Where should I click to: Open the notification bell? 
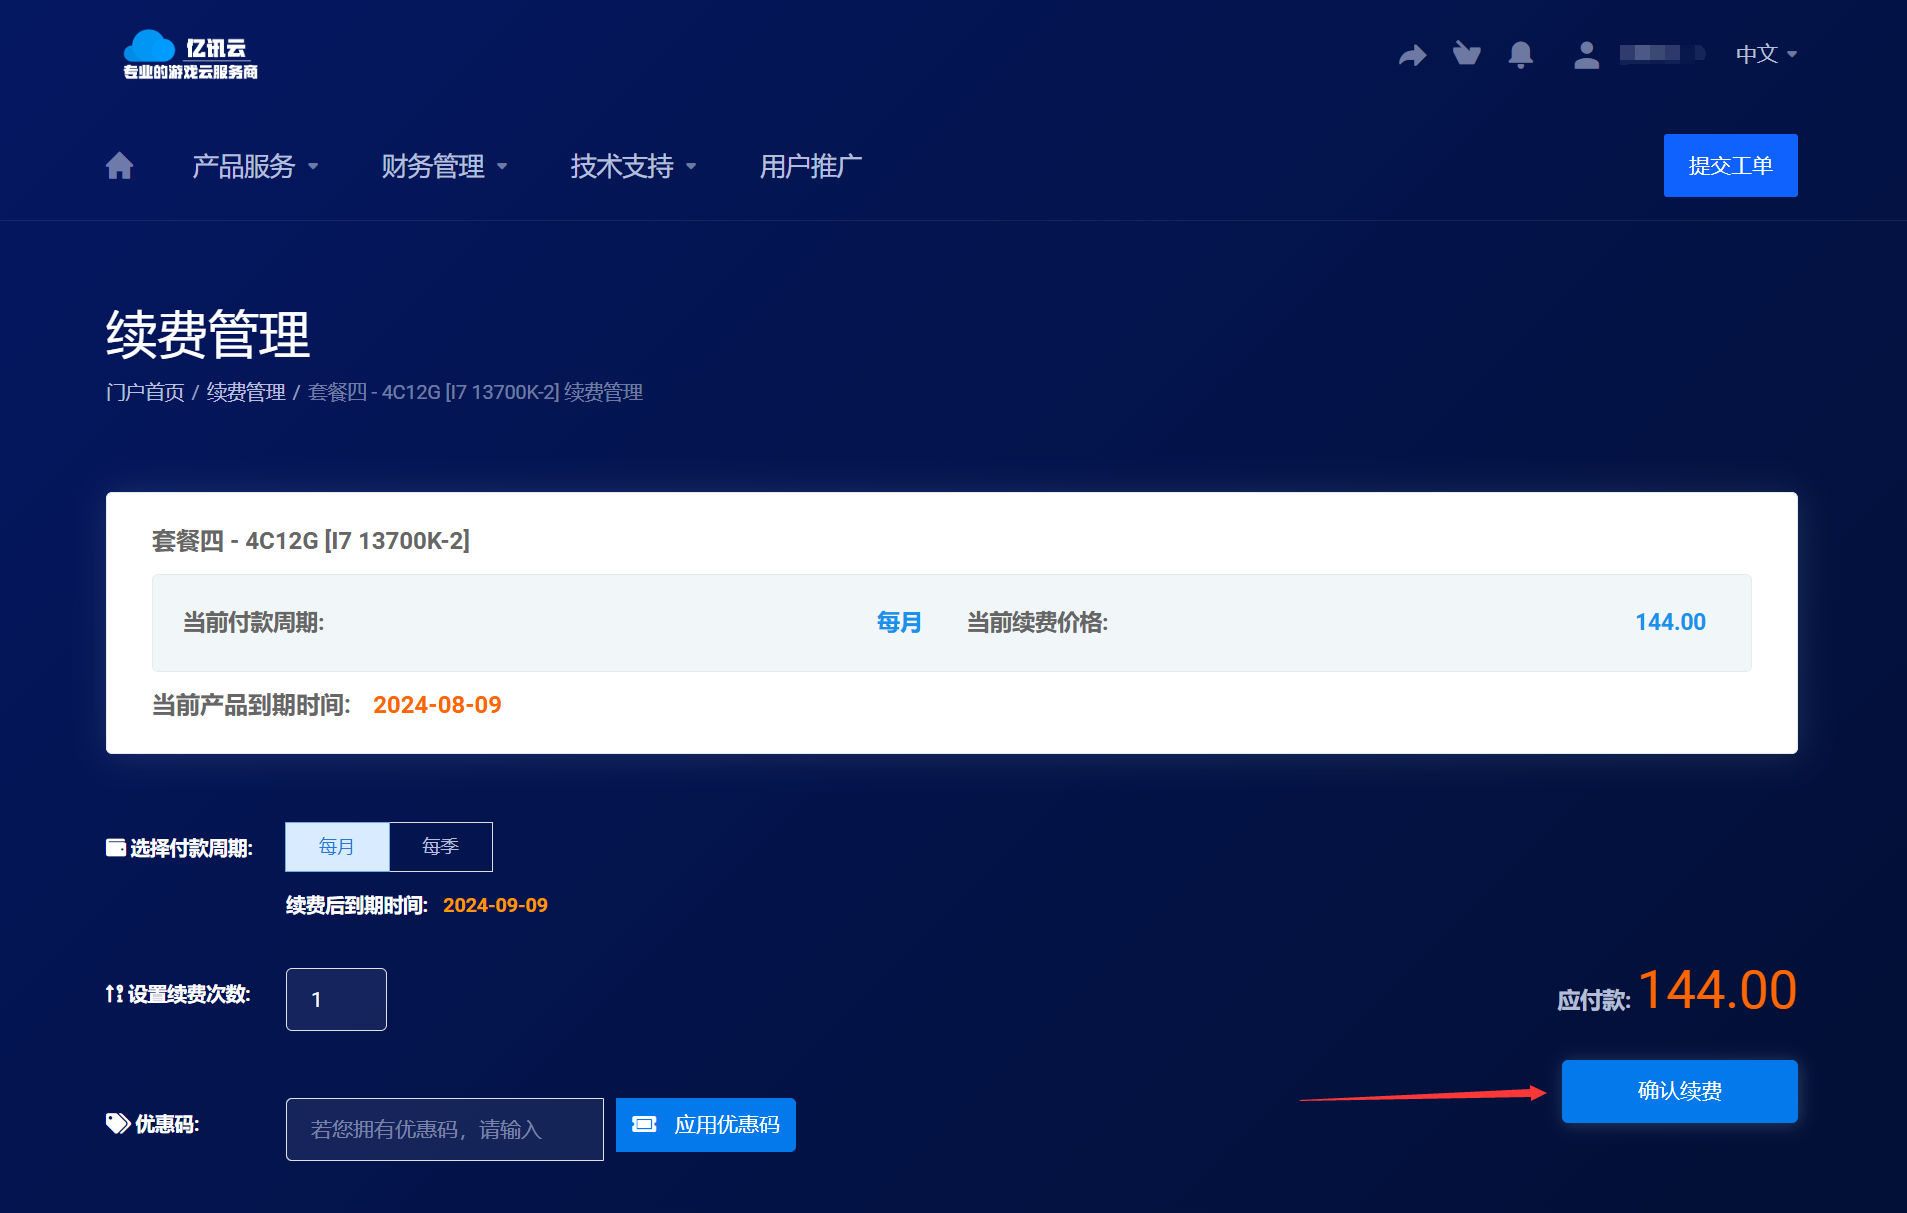click(1520, 54)
